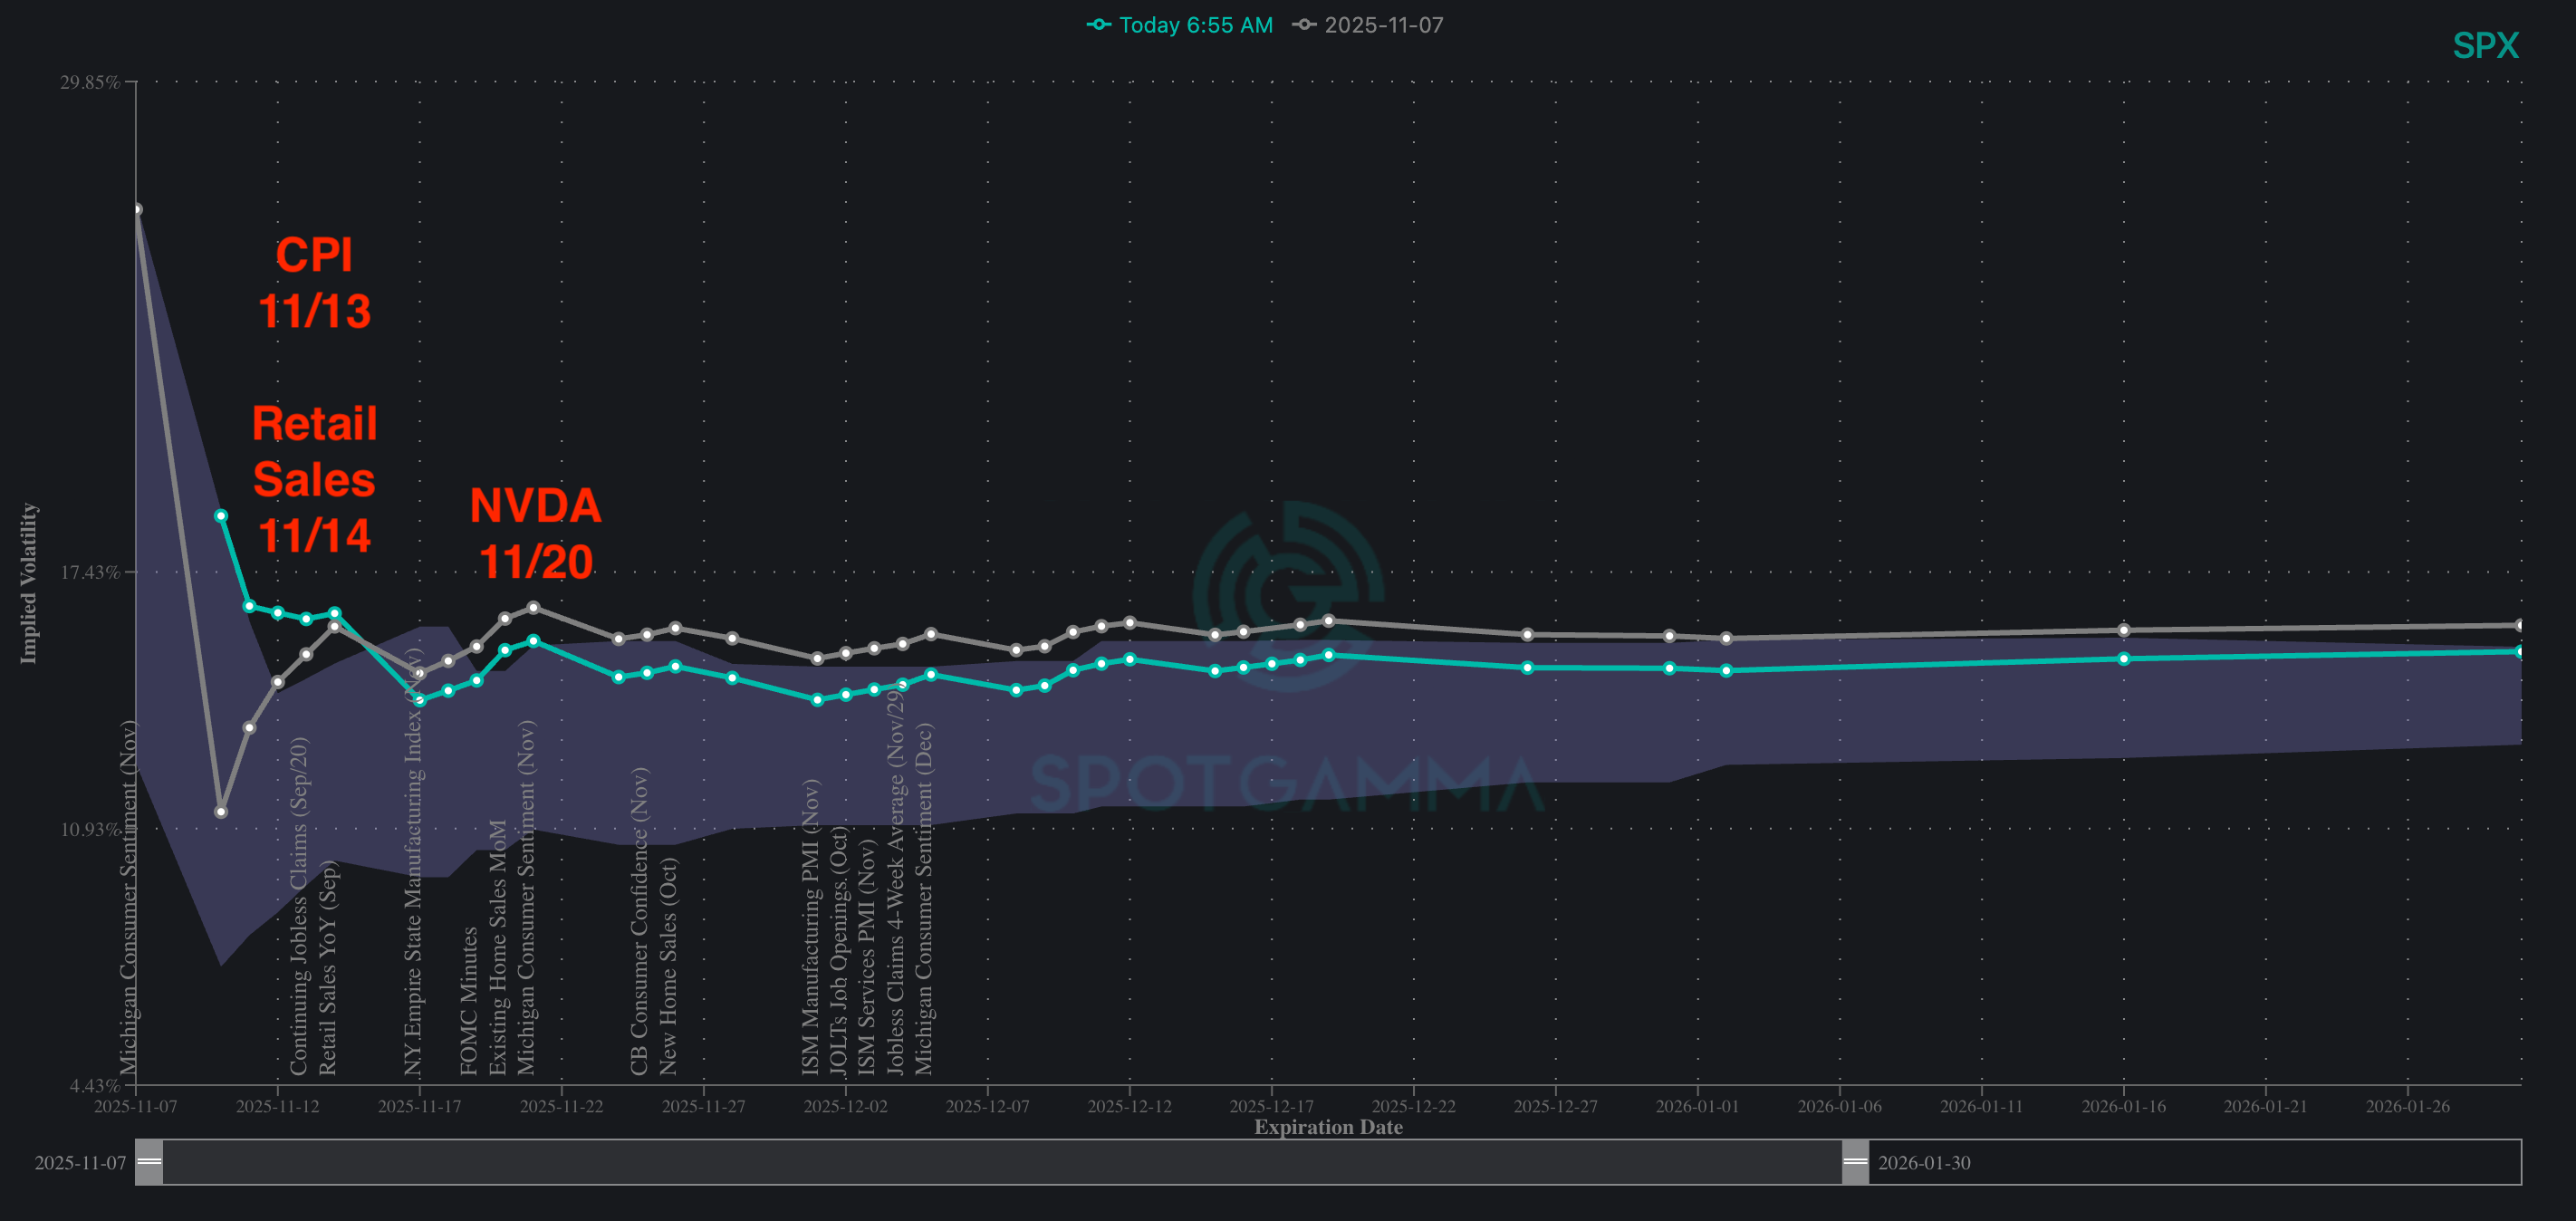Click the gray legend marker icon
Screen dimensions: 2576x1221
(1304, 25)
